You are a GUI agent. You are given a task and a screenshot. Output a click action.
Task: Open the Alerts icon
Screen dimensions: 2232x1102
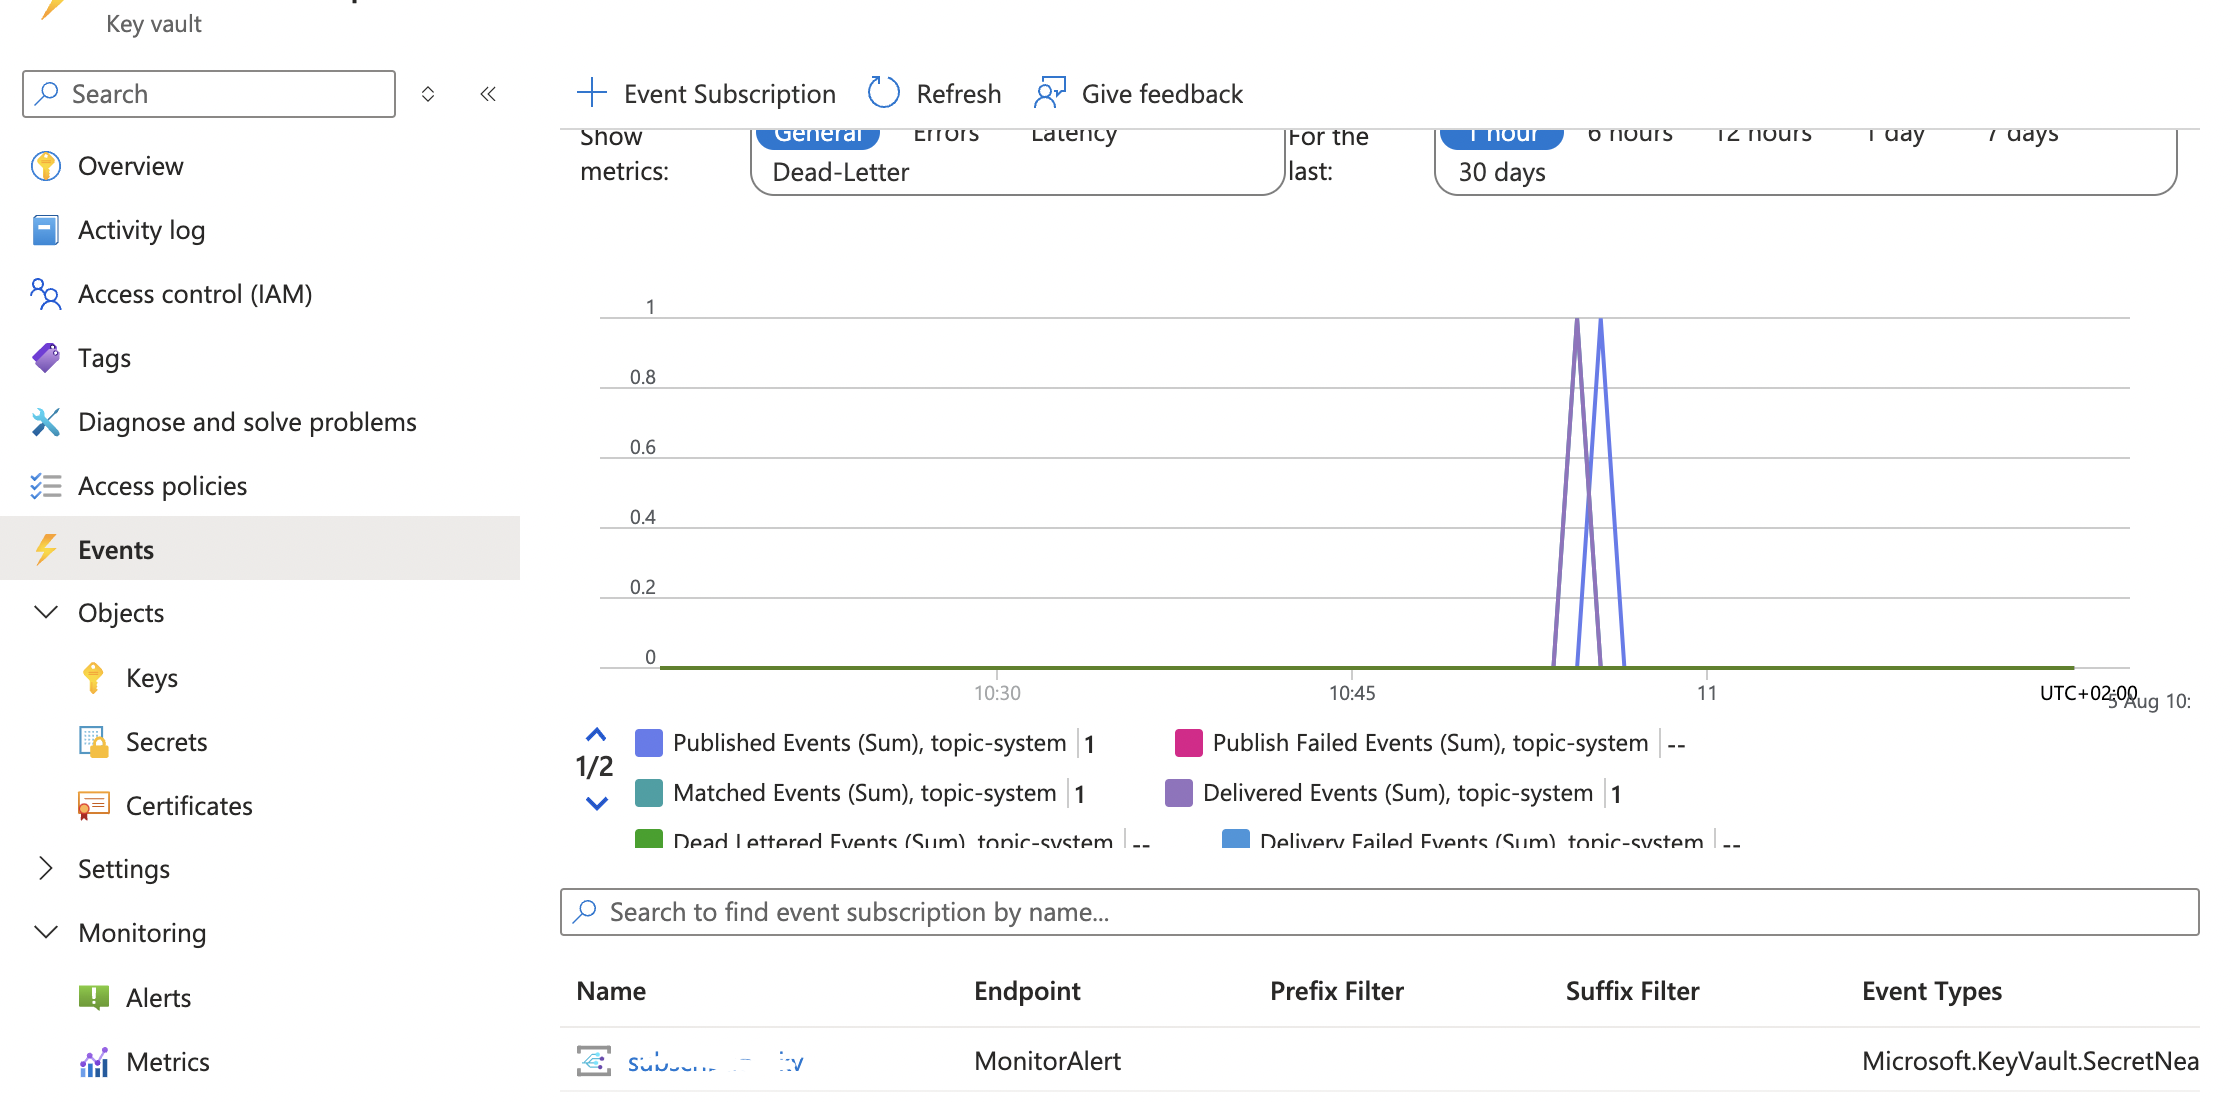click(x=93, y=997)
